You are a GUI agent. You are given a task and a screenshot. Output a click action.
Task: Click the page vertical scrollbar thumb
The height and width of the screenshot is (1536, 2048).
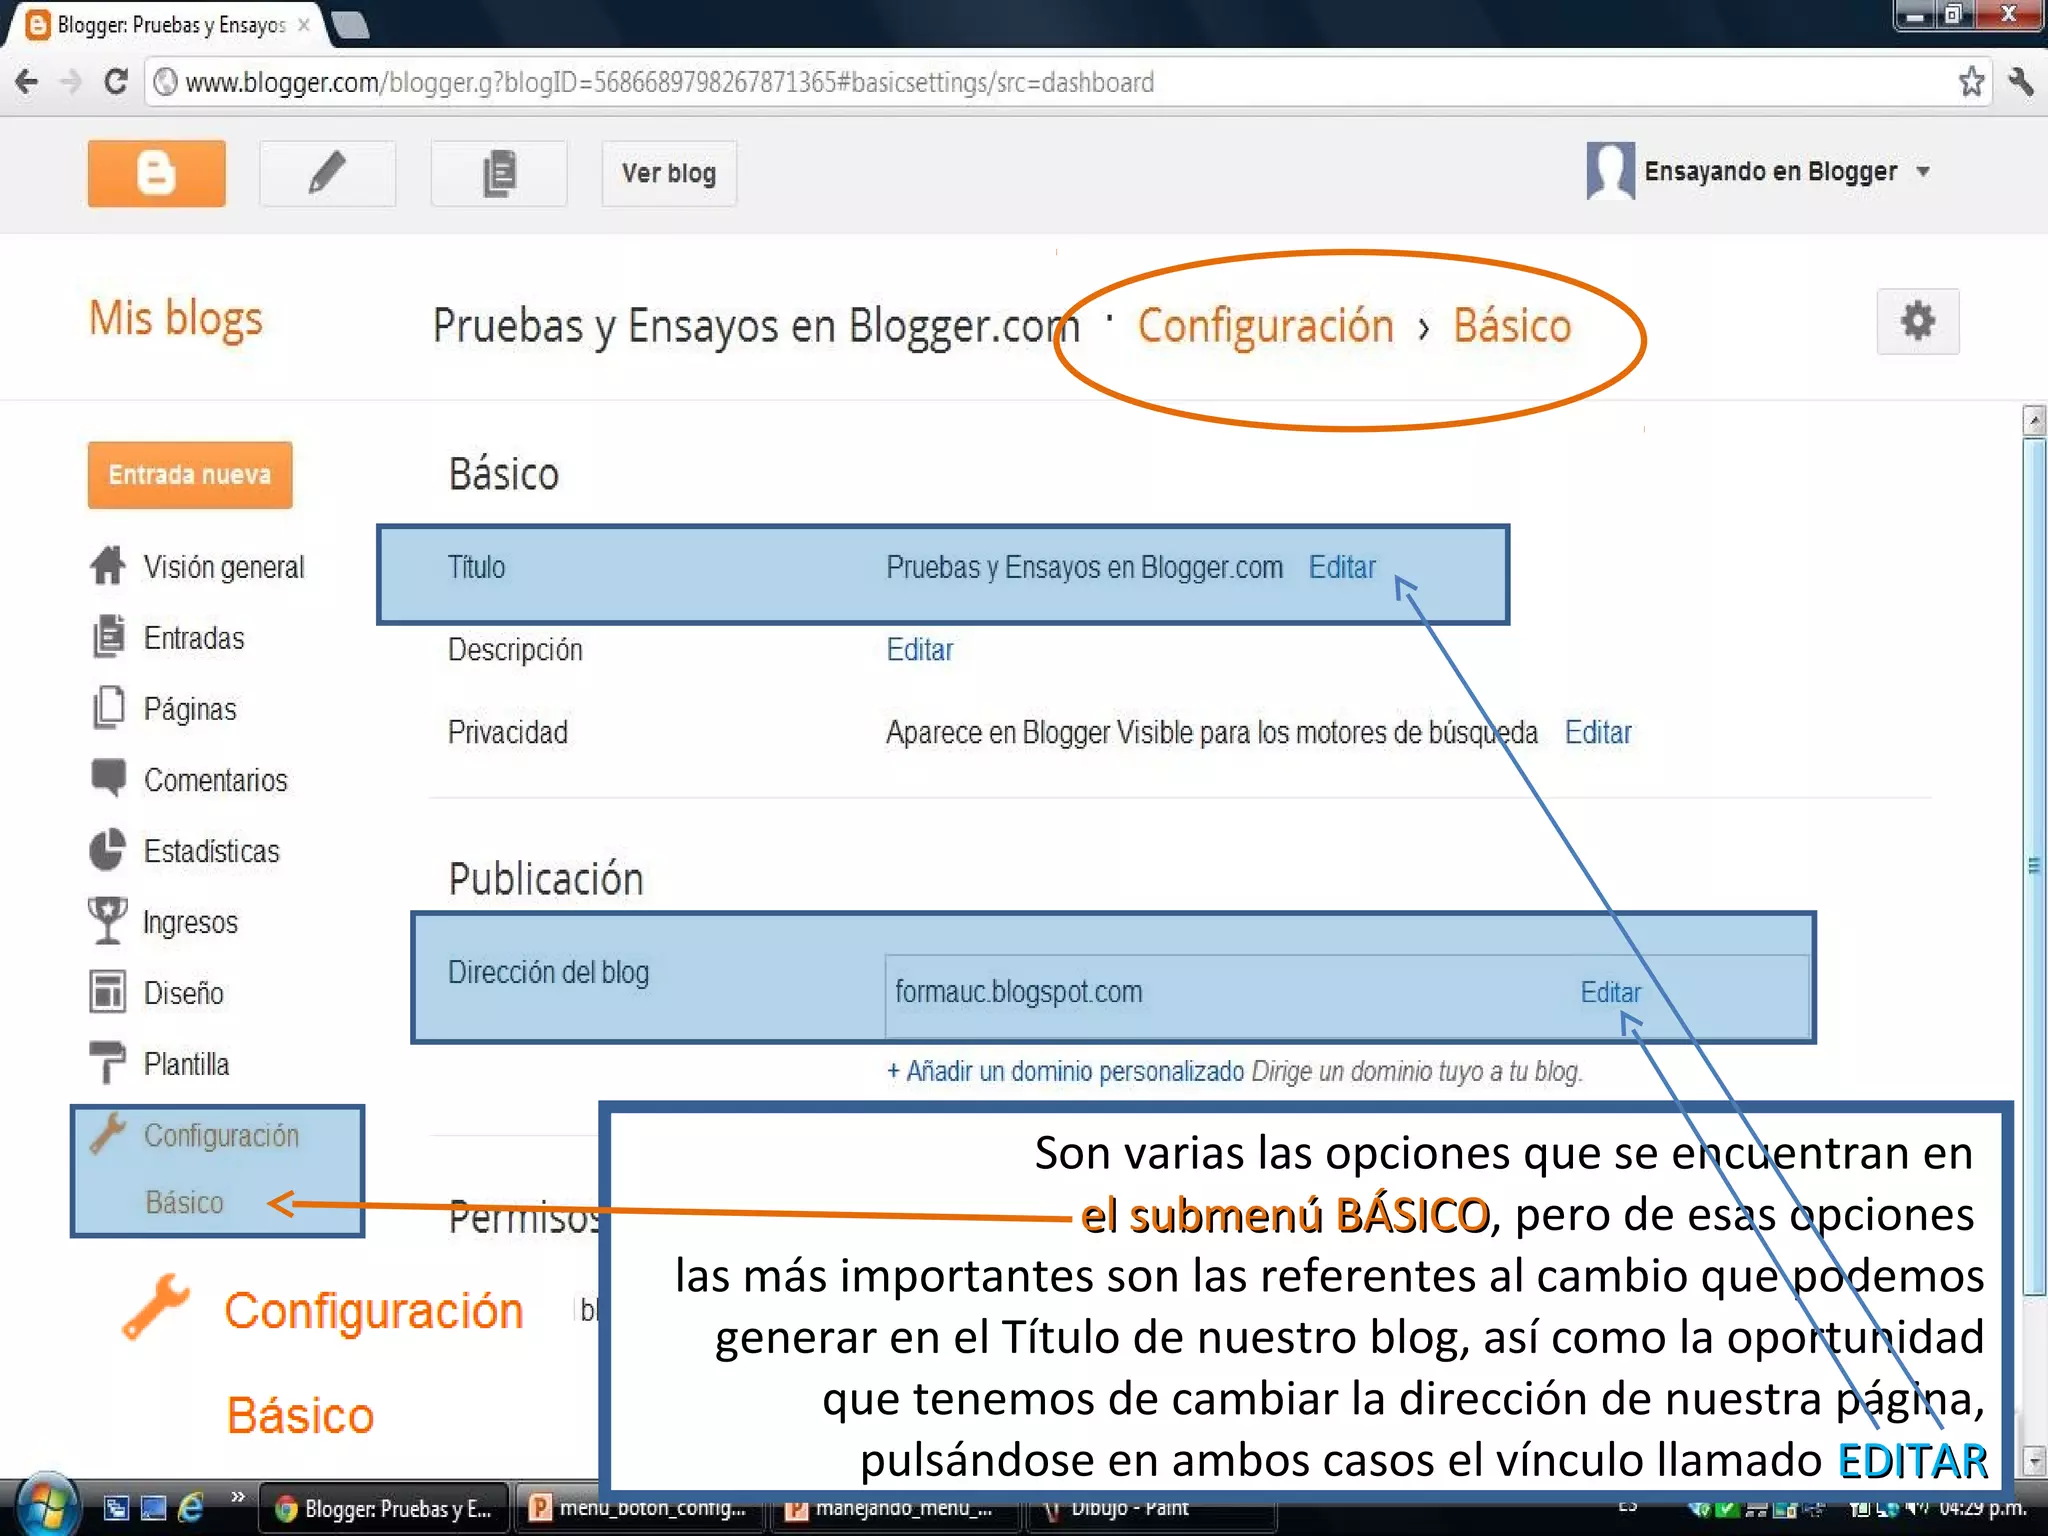click(x=2033, y=867)
